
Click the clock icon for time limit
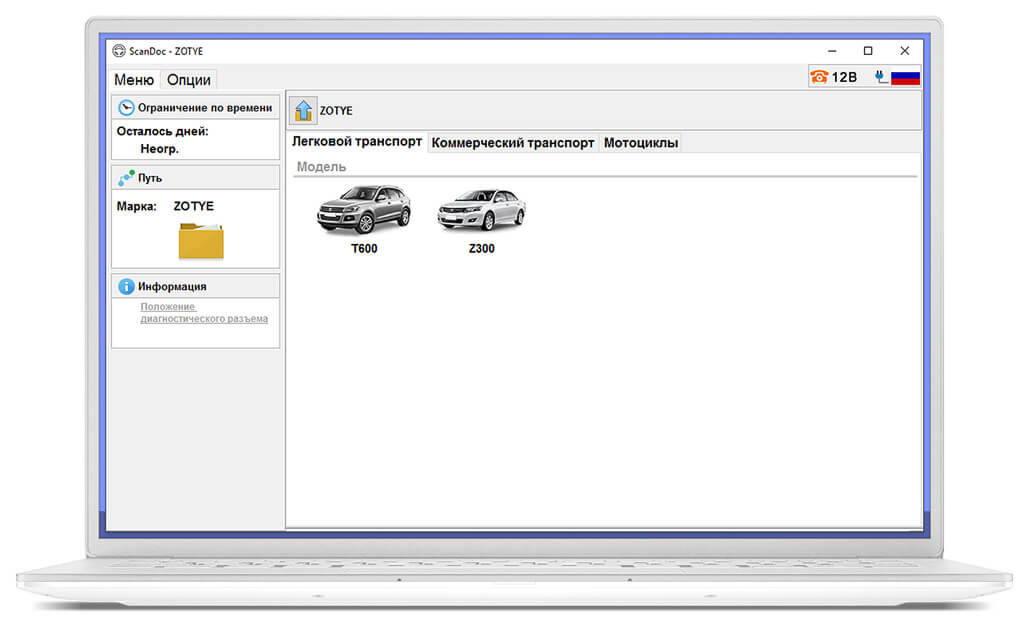126,108
